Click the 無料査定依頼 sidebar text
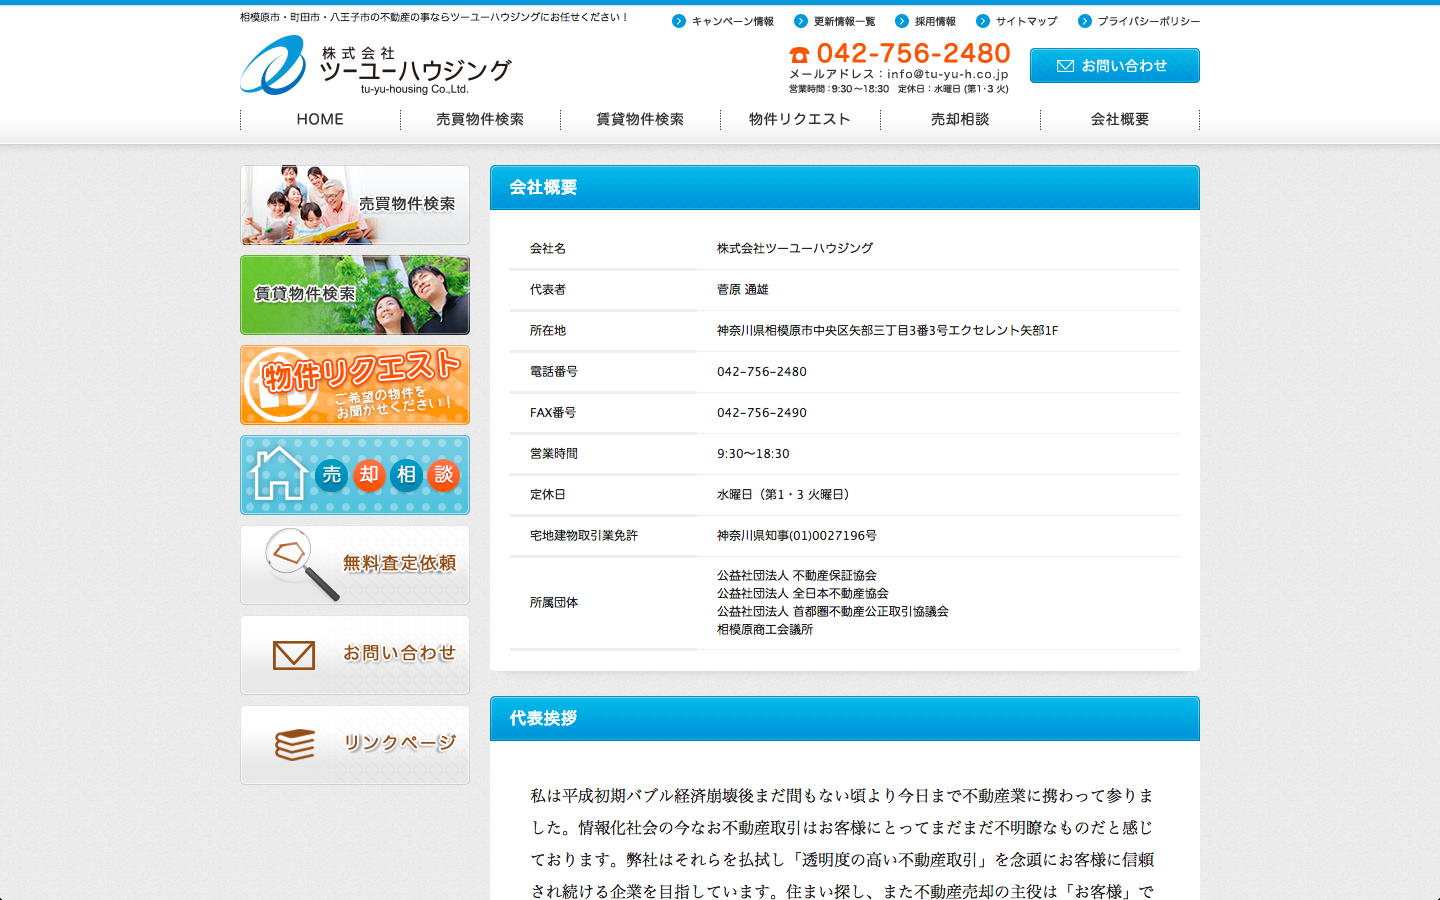Viewport: 1440px width, 900px height. click(399, 564)
